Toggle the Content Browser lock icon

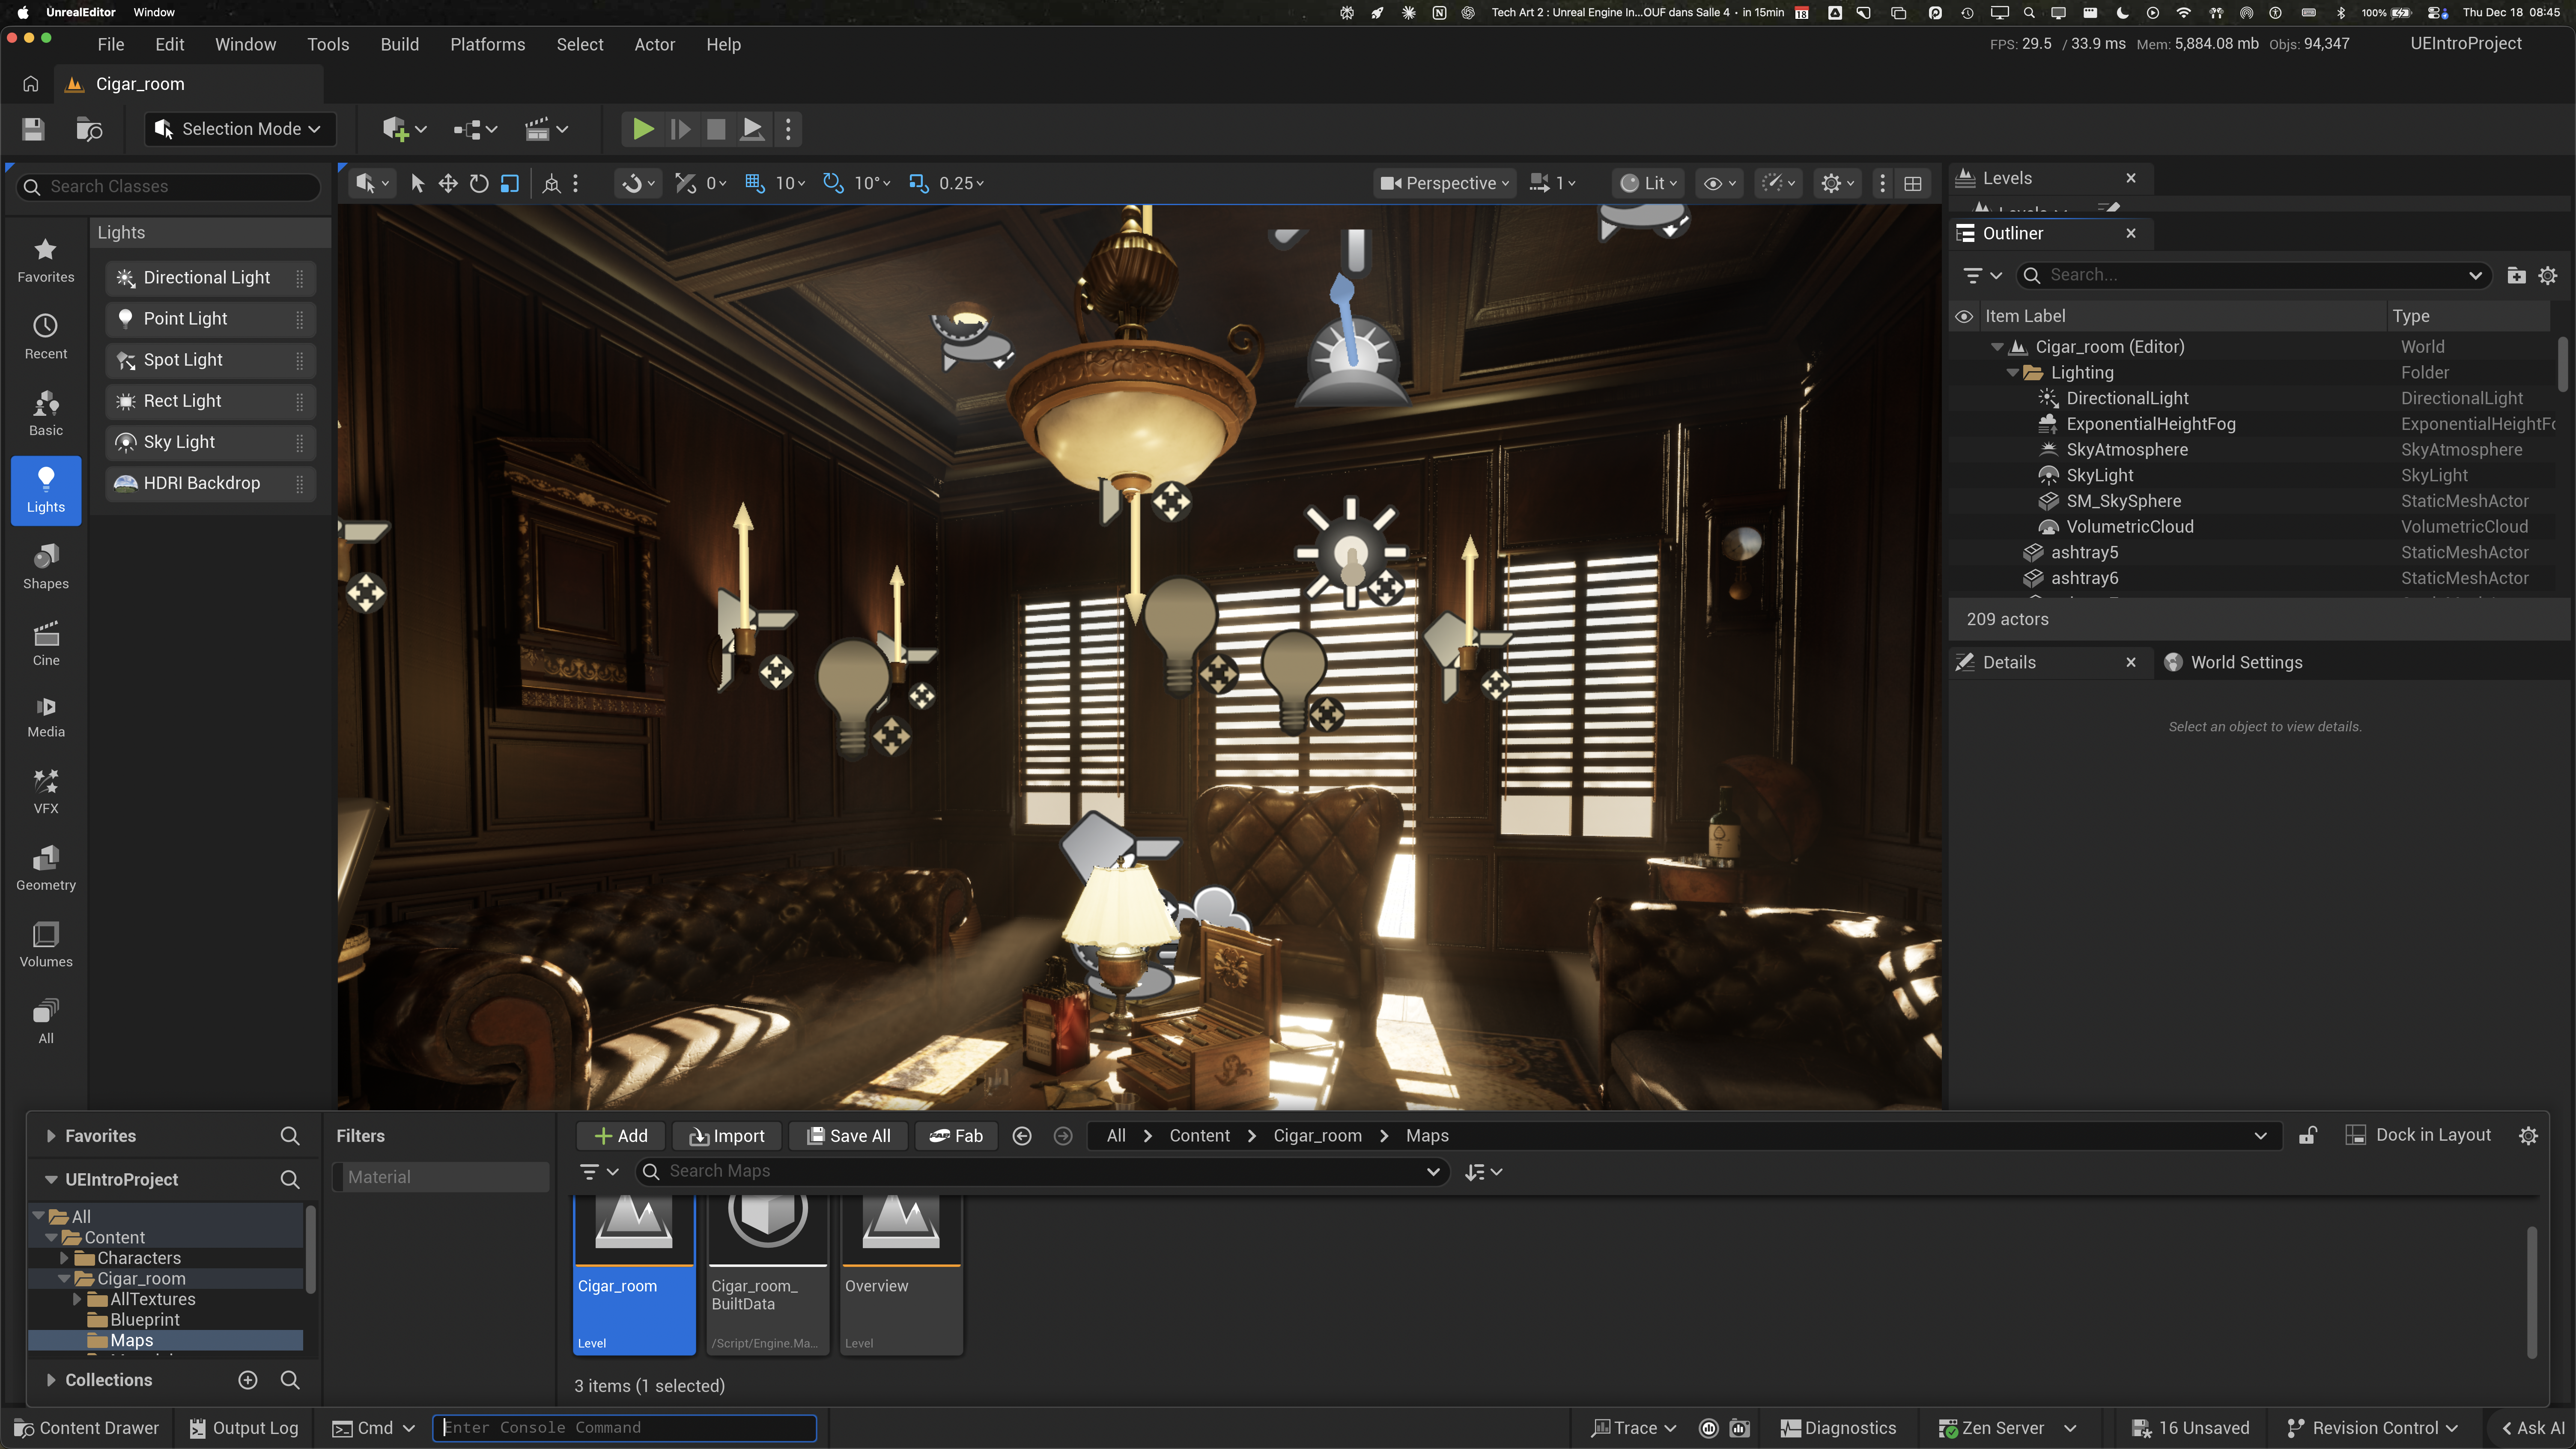2308,1135
